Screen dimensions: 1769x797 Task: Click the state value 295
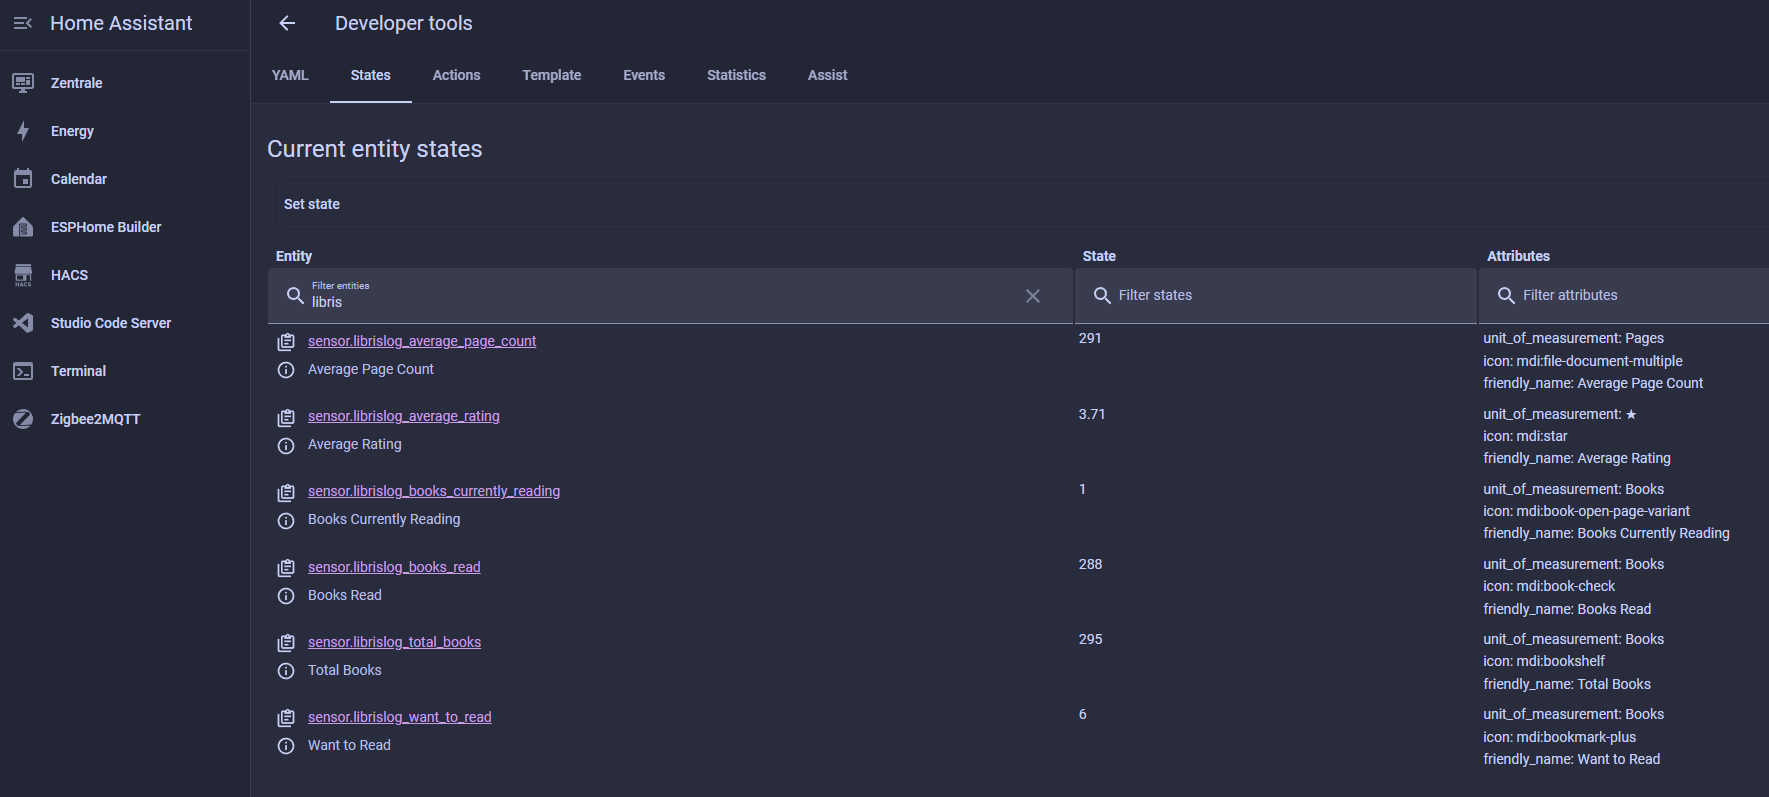(x=1090, y=639)
